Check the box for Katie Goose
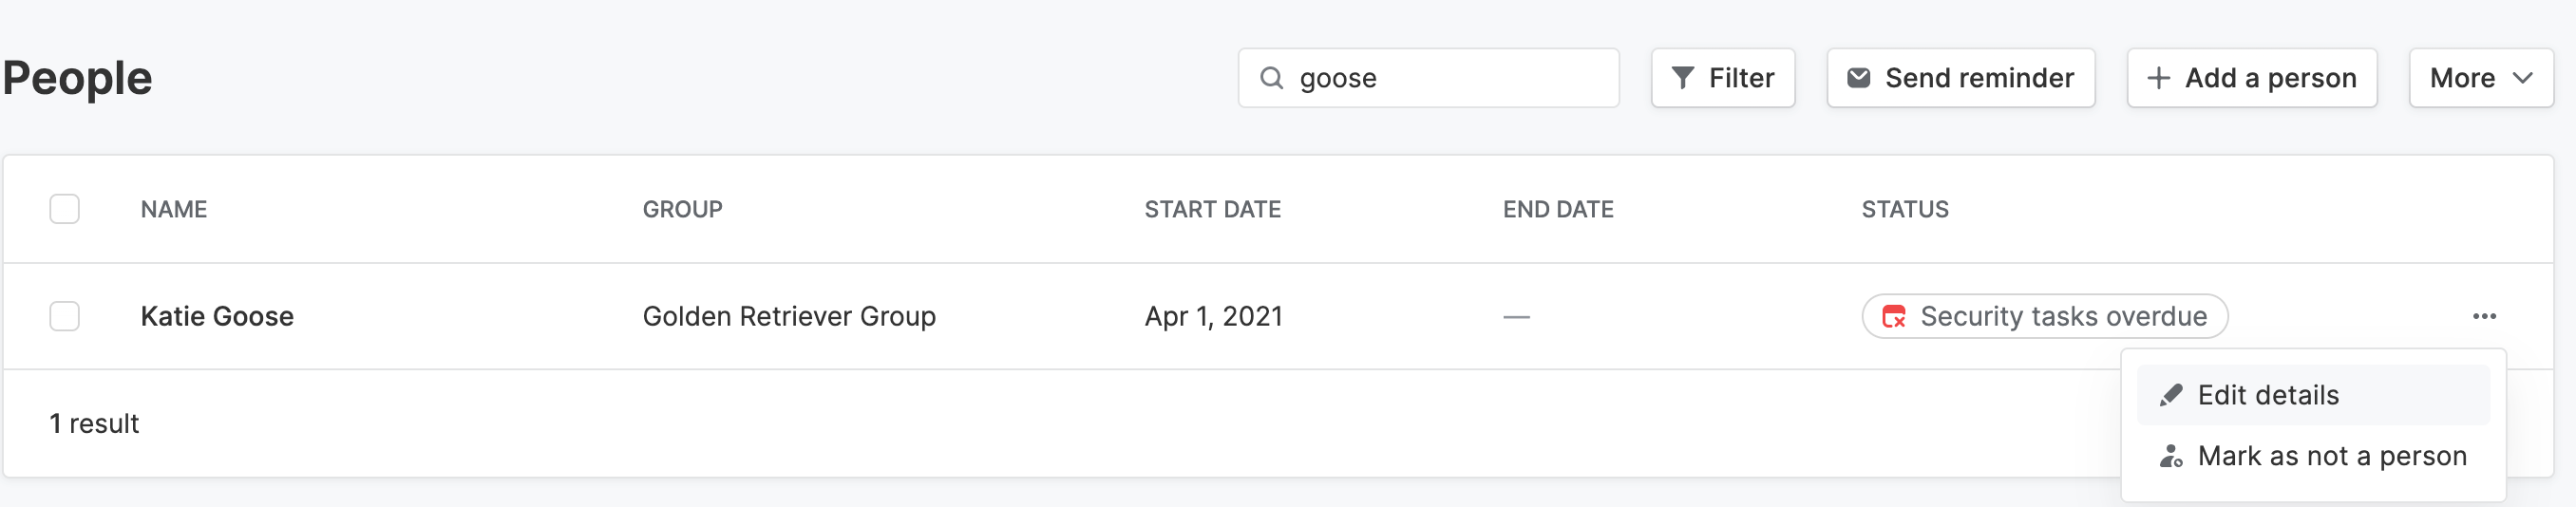Viewport: 2576px width, 507px height. click(65, 316)
